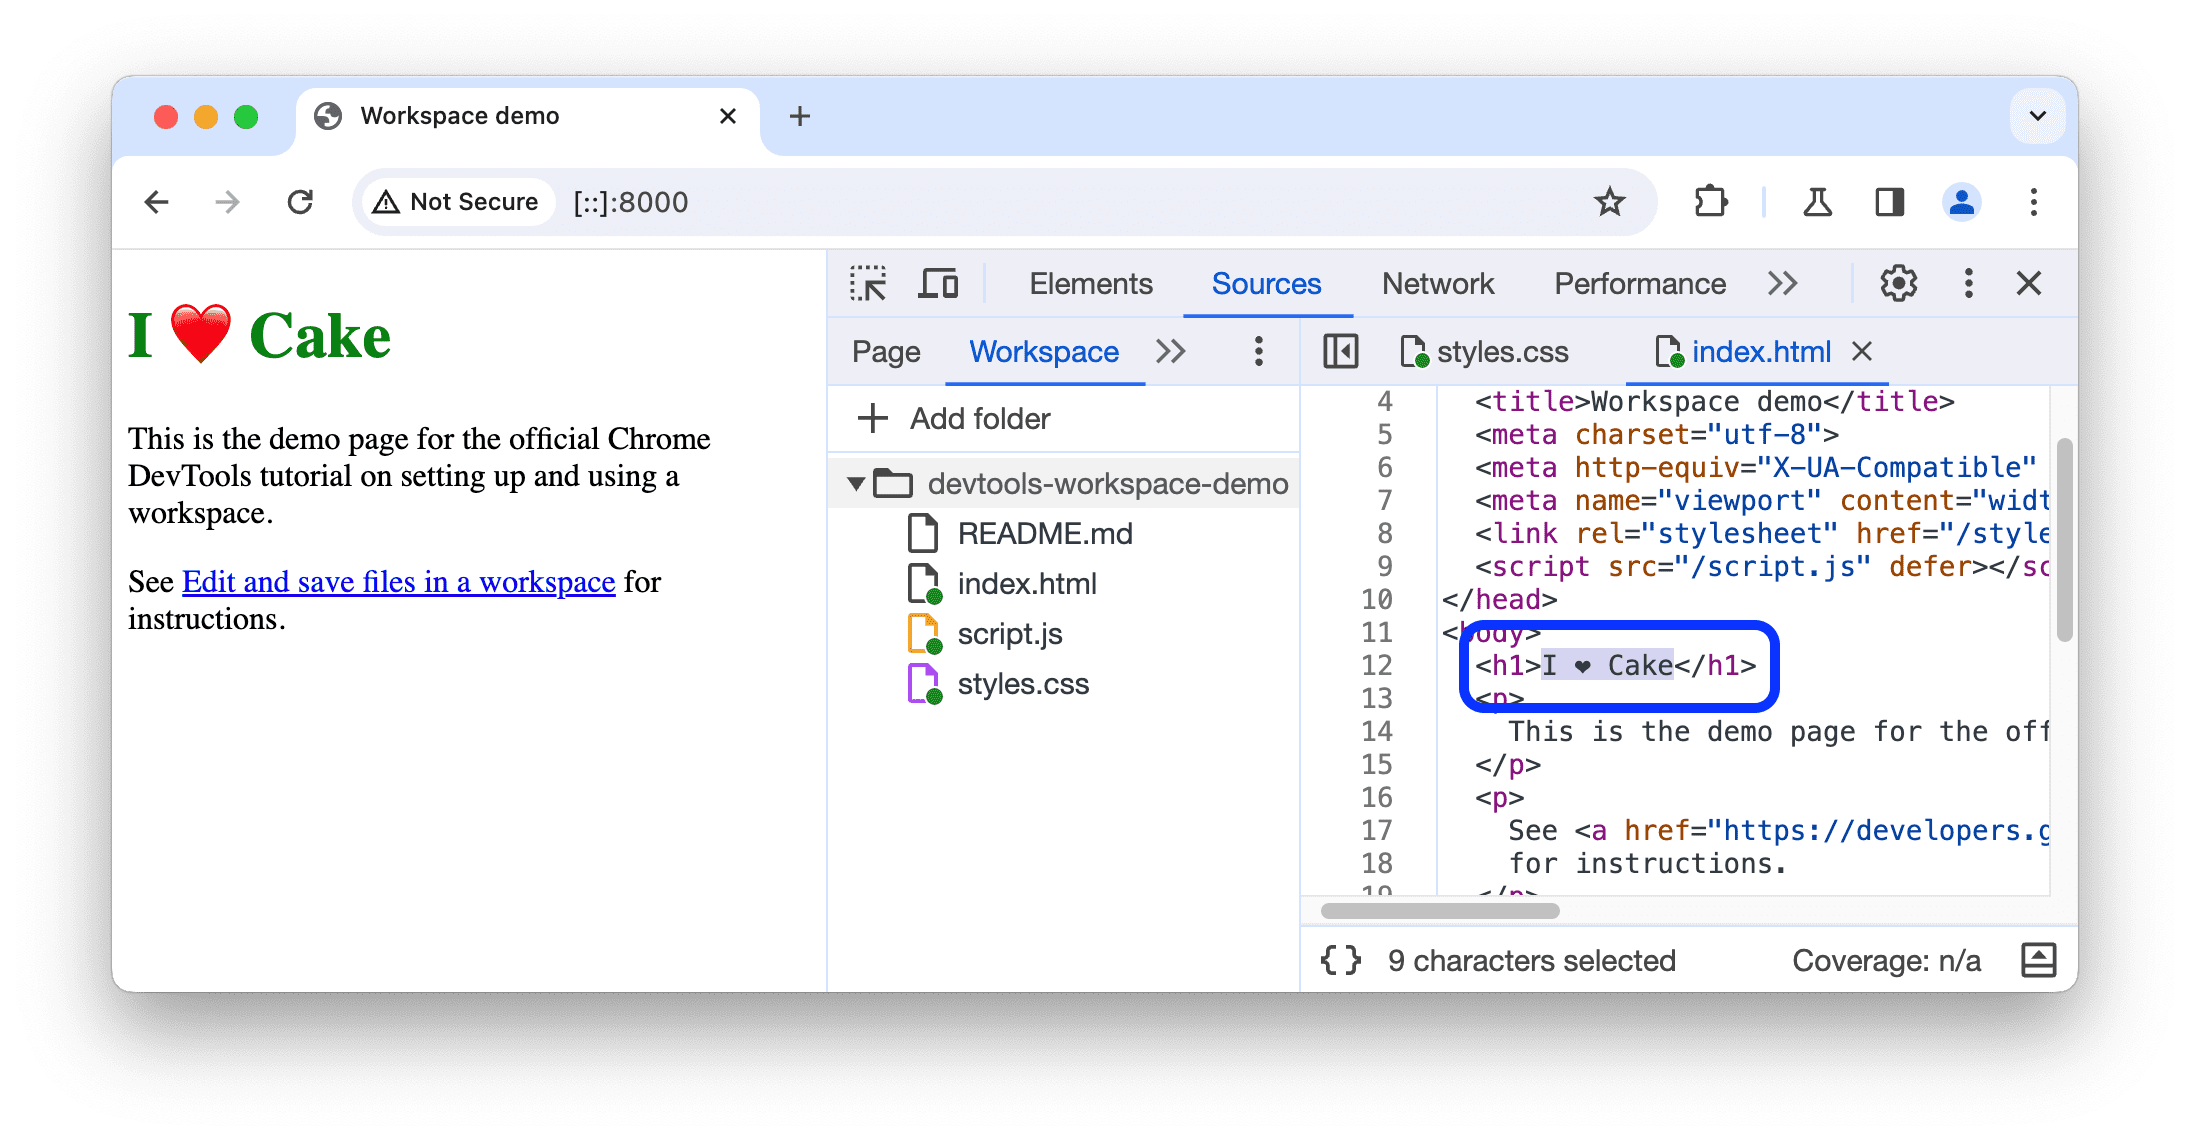Open the index.html file
Screen dimensions: 2190x1140
point(1024,582)
